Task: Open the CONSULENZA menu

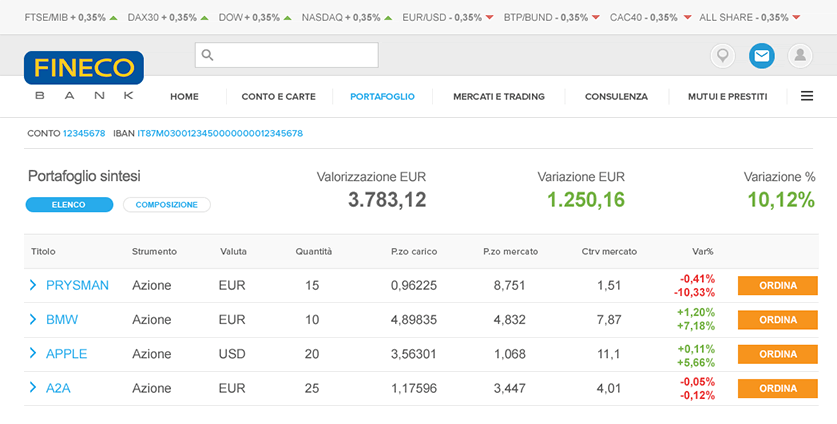Action: pos(617,97)
